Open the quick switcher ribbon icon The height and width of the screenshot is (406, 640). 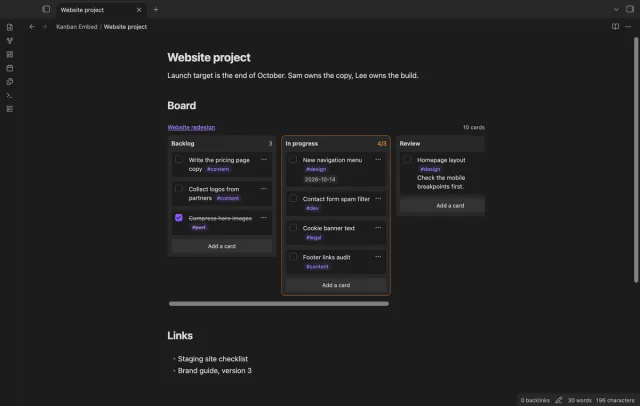tap(10, 27)
